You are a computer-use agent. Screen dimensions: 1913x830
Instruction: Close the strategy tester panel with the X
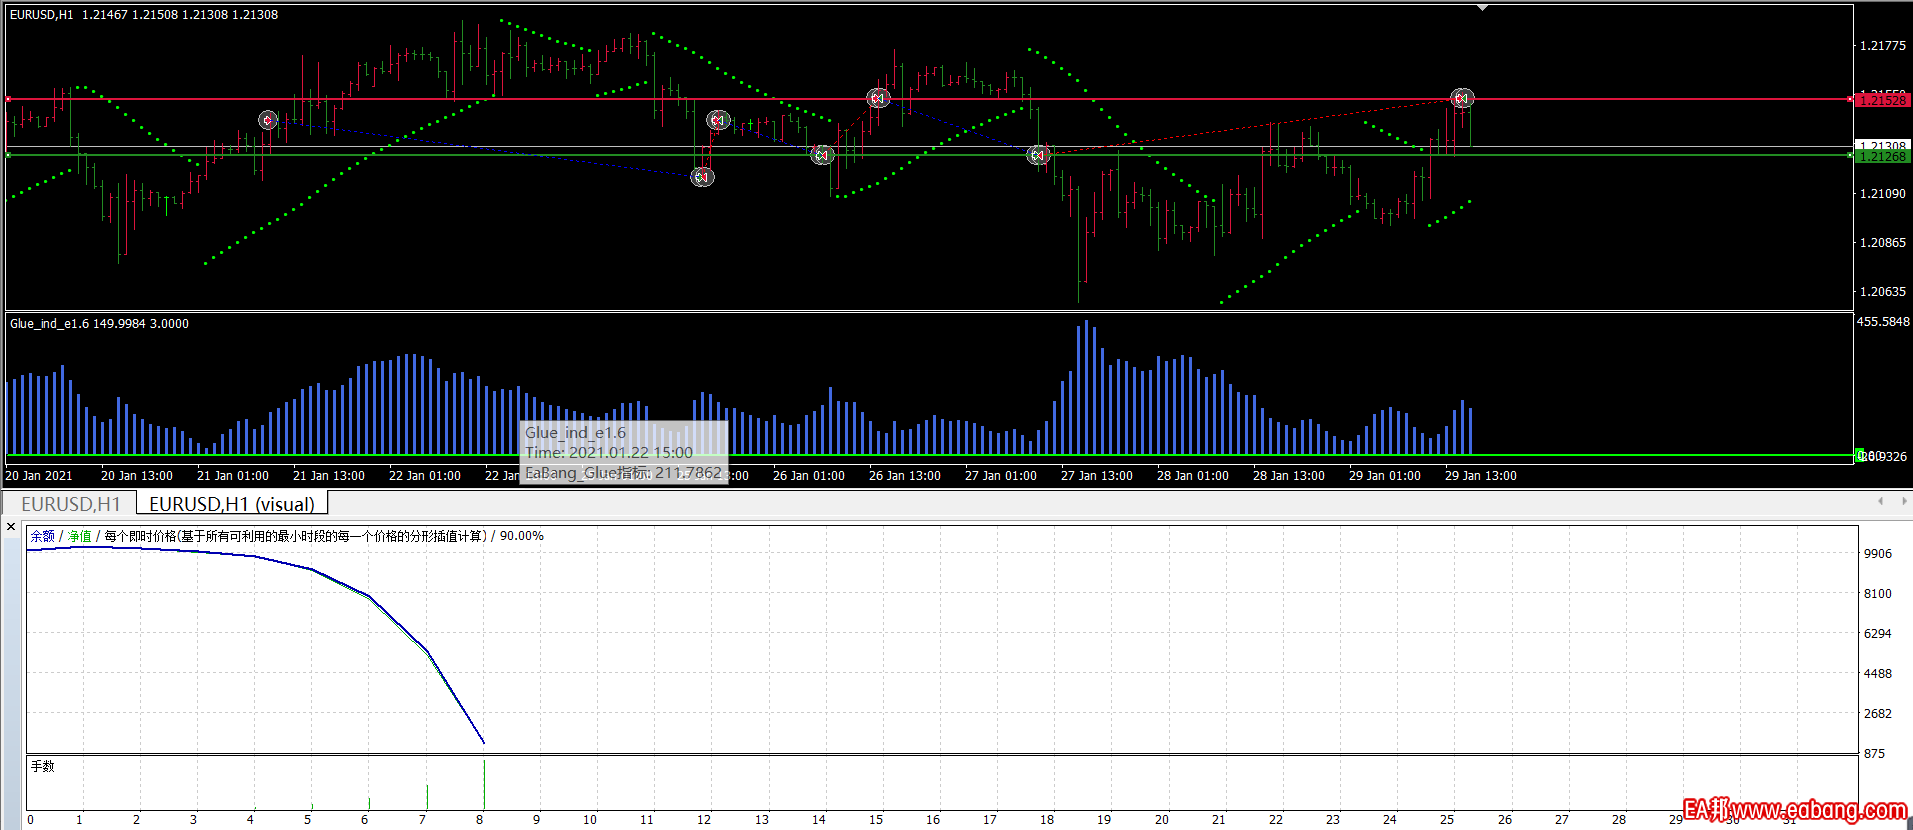pyautogui.click(x=11, y=527)
